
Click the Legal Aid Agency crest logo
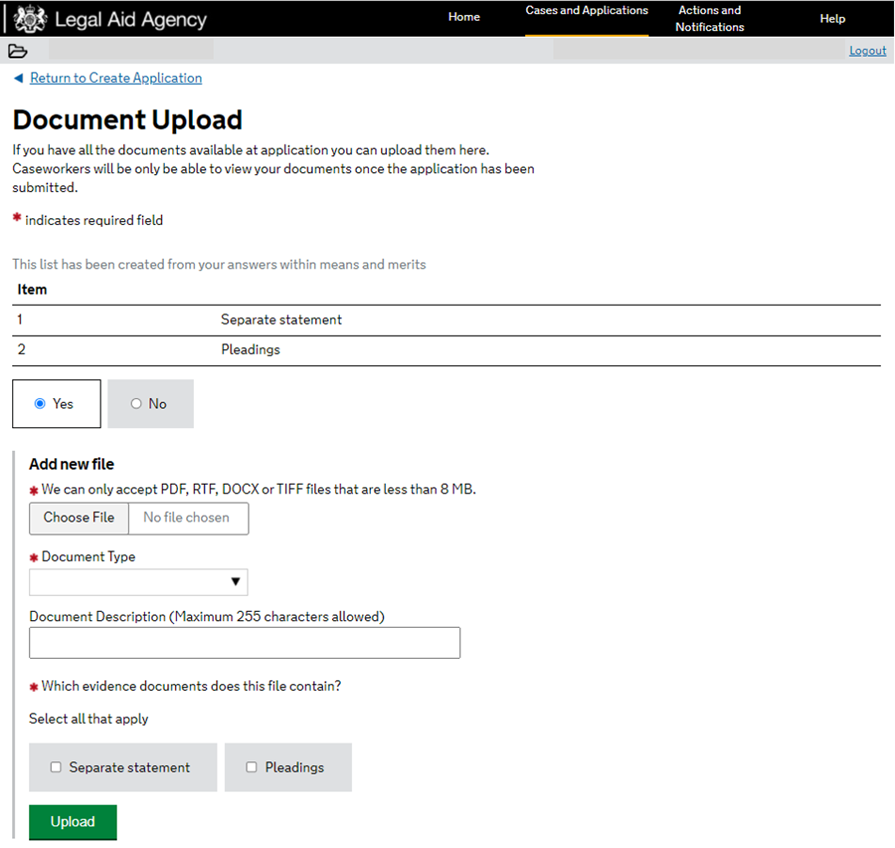click(30, 19)
